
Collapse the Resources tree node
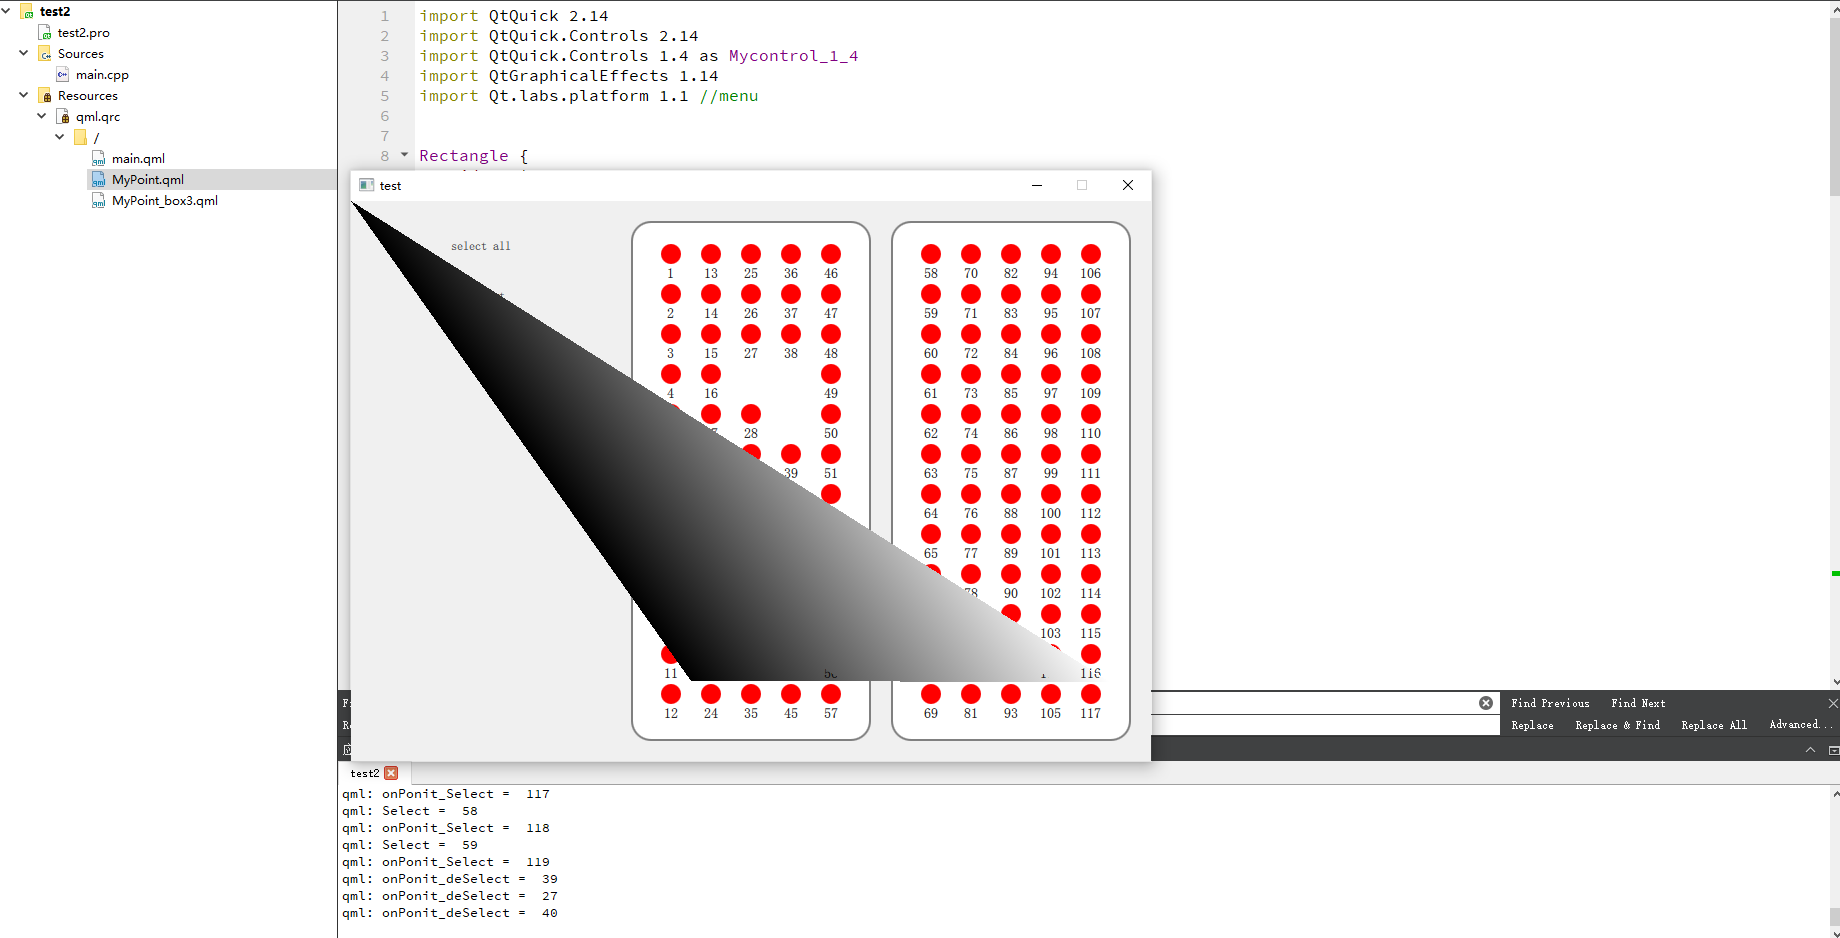[22, 95]
